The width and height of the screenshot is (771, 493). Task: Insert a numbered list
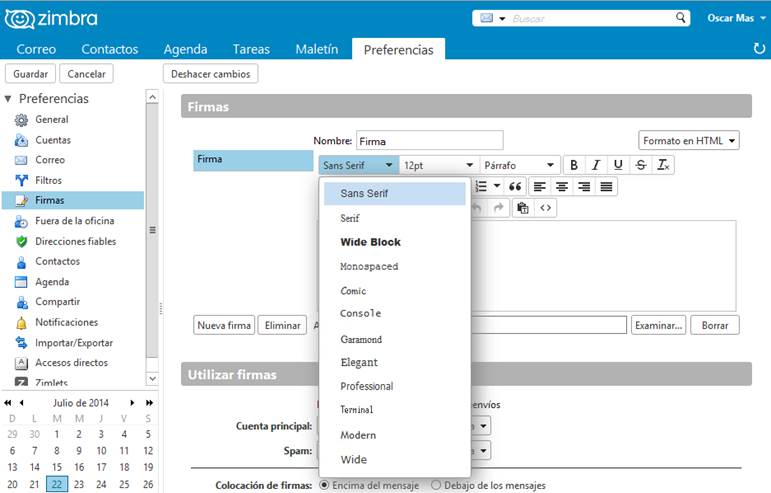tap(481, 186)
